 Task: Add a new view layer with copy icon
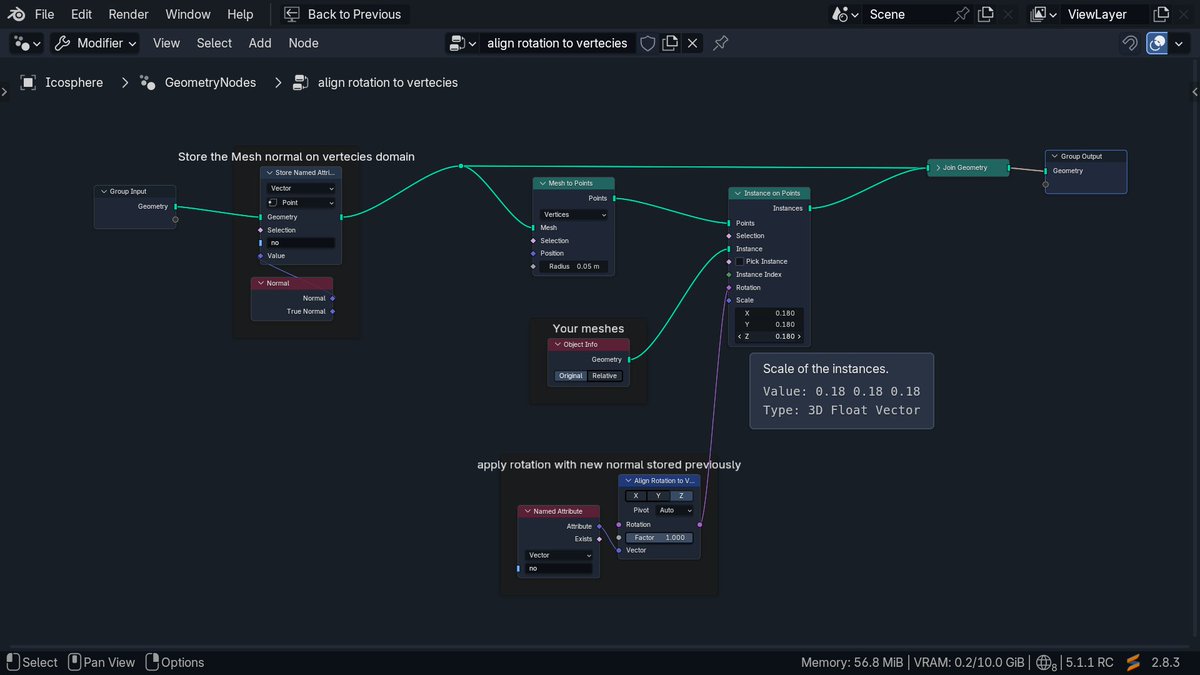click(1161, 14)
